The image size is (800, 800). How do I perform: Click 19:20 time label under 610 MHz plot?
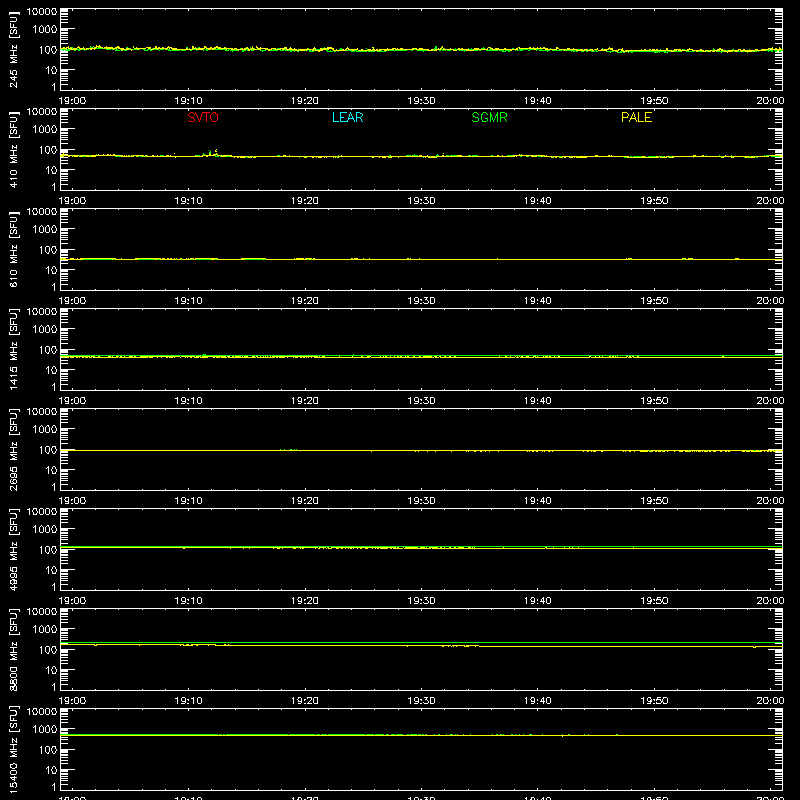305,301
